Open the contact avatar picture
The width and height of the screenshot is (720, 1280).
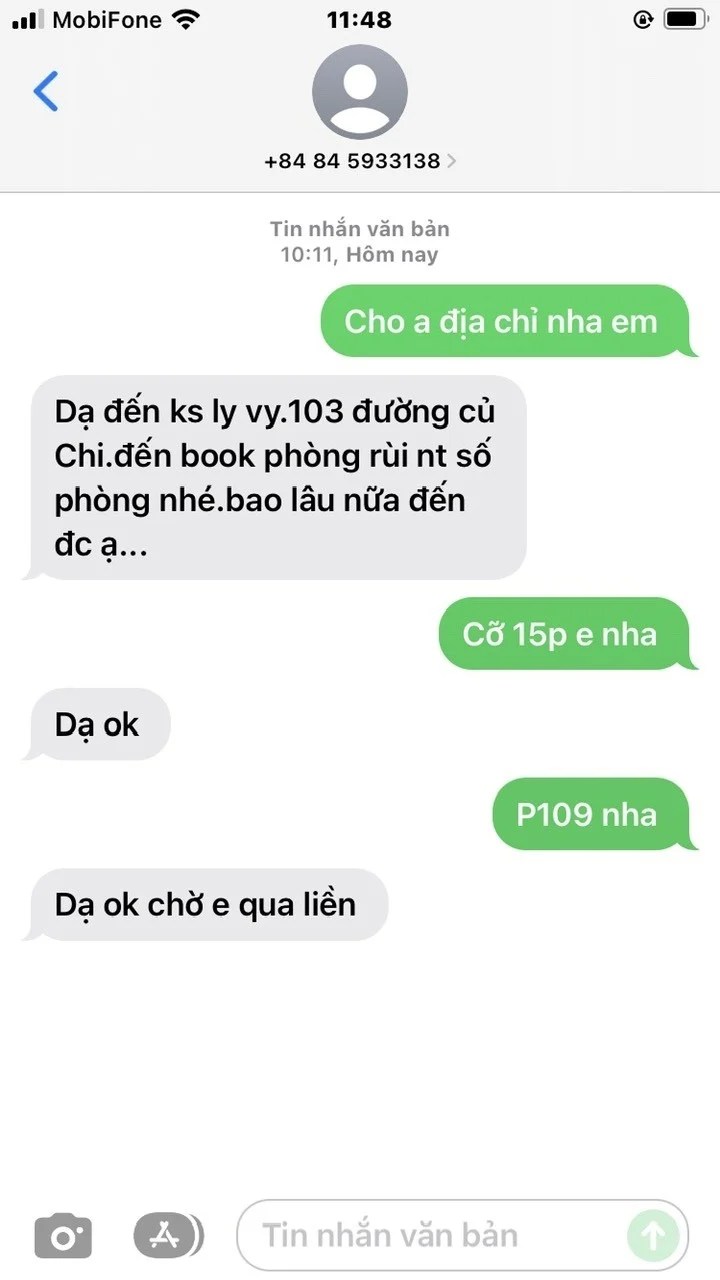[360, 92]
